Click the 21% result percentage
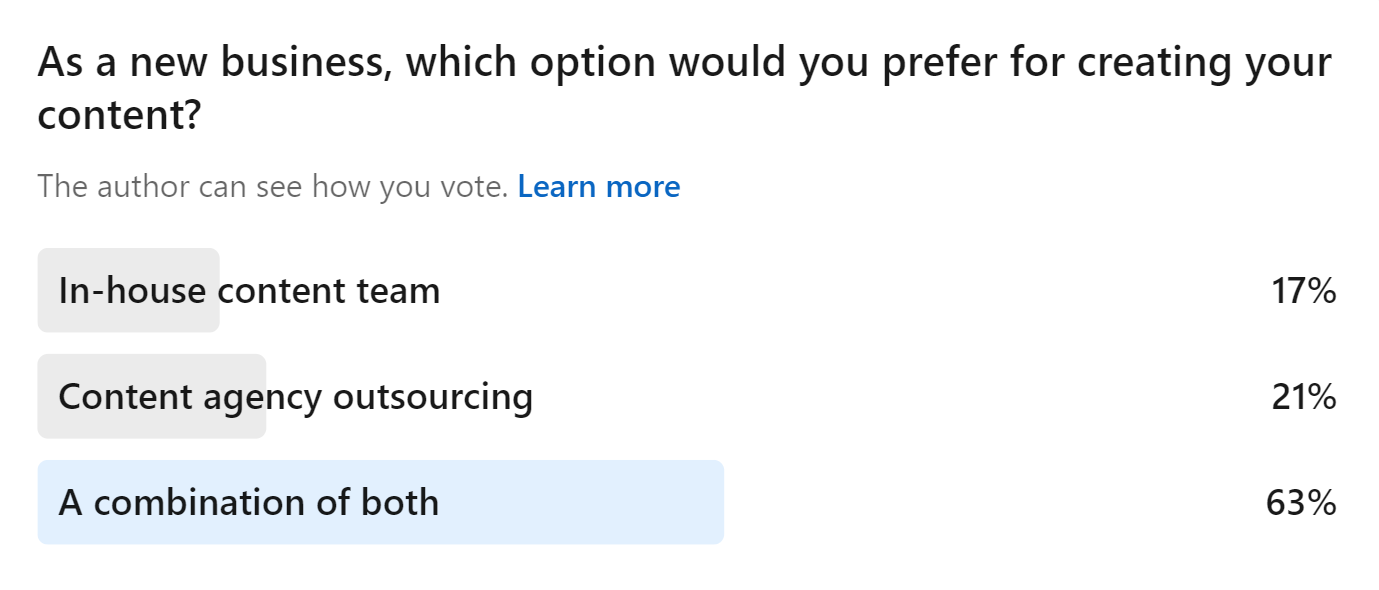 click(1303, 397)
